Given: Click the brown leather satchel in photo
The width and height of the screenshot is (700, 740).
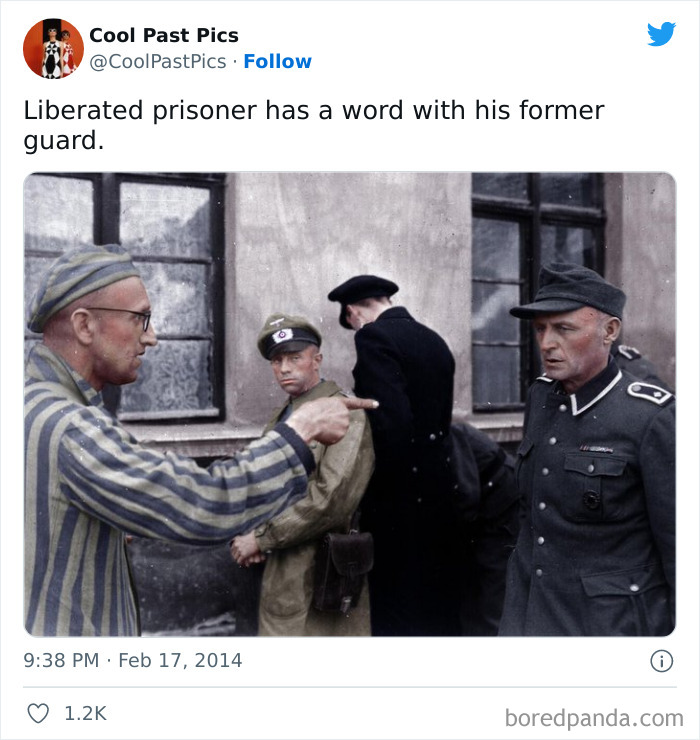Looking at the screenshot, I should [x=343, y=572].
